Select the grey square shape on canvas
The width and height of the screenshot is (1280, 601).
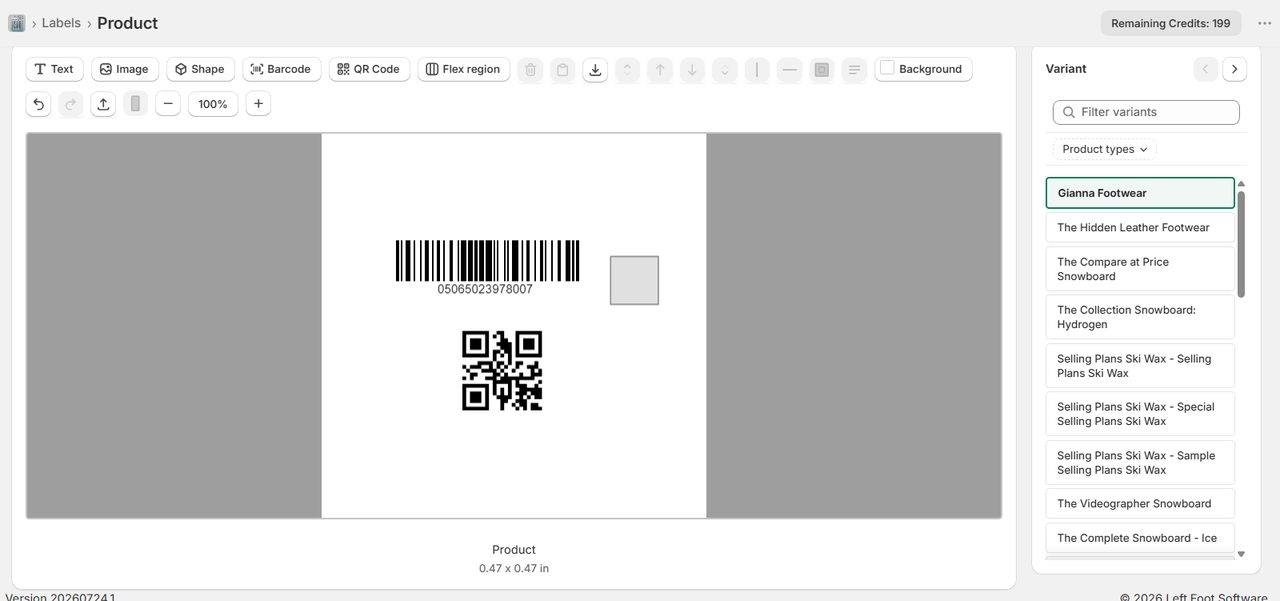[635, 280]
